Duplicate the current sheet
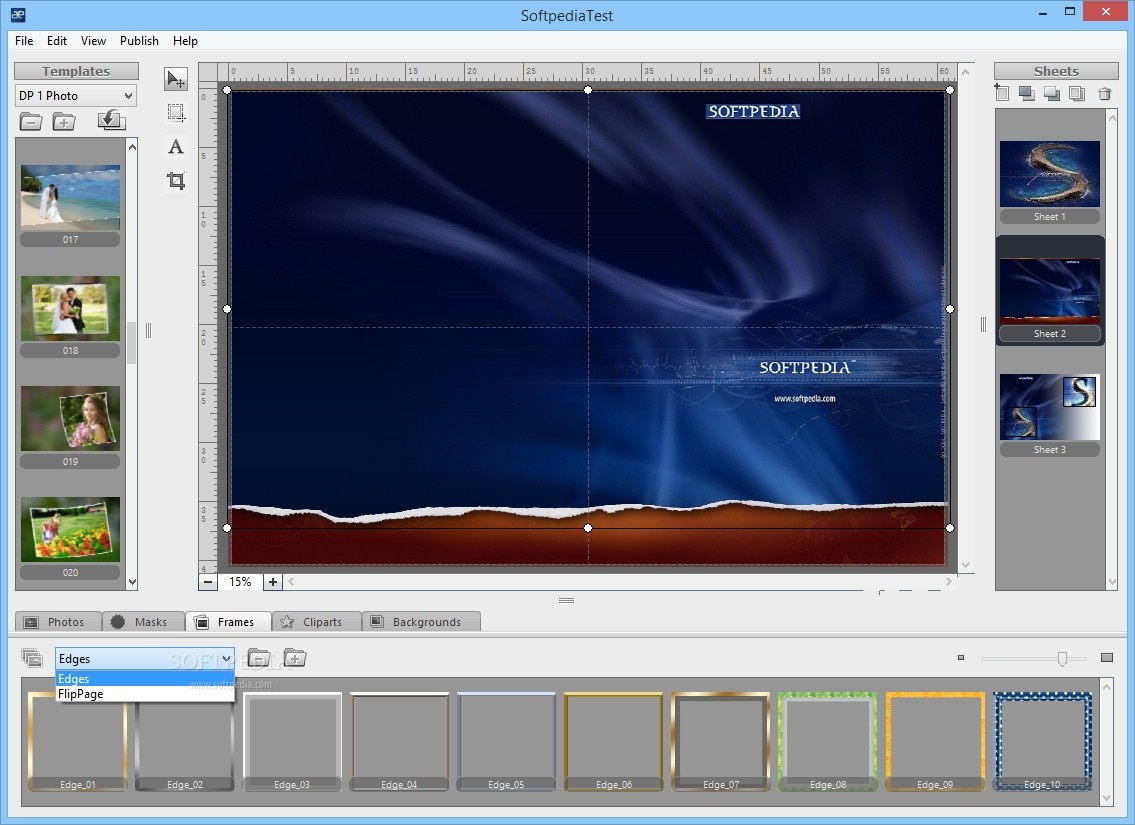The image size is (1135, 825). (1077, 93)
